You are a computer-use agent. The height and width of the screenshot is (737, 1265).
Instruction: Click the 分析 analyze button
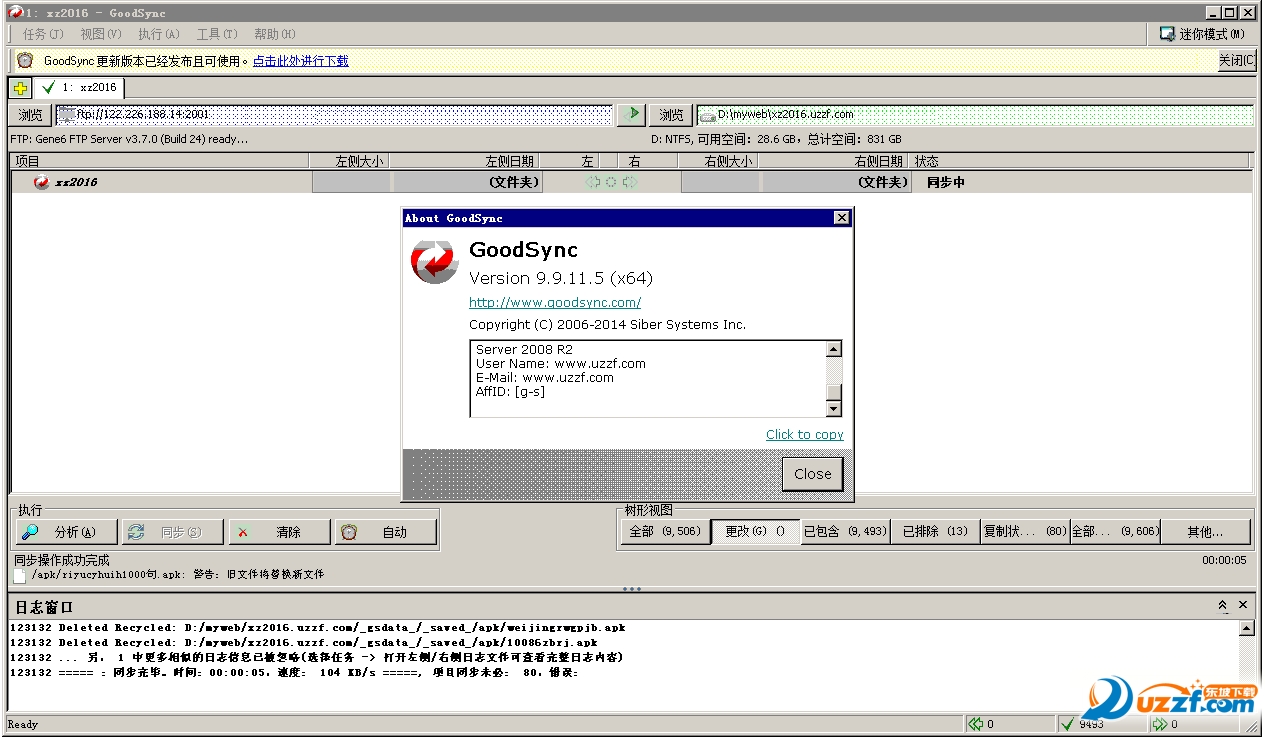[67, 532]
